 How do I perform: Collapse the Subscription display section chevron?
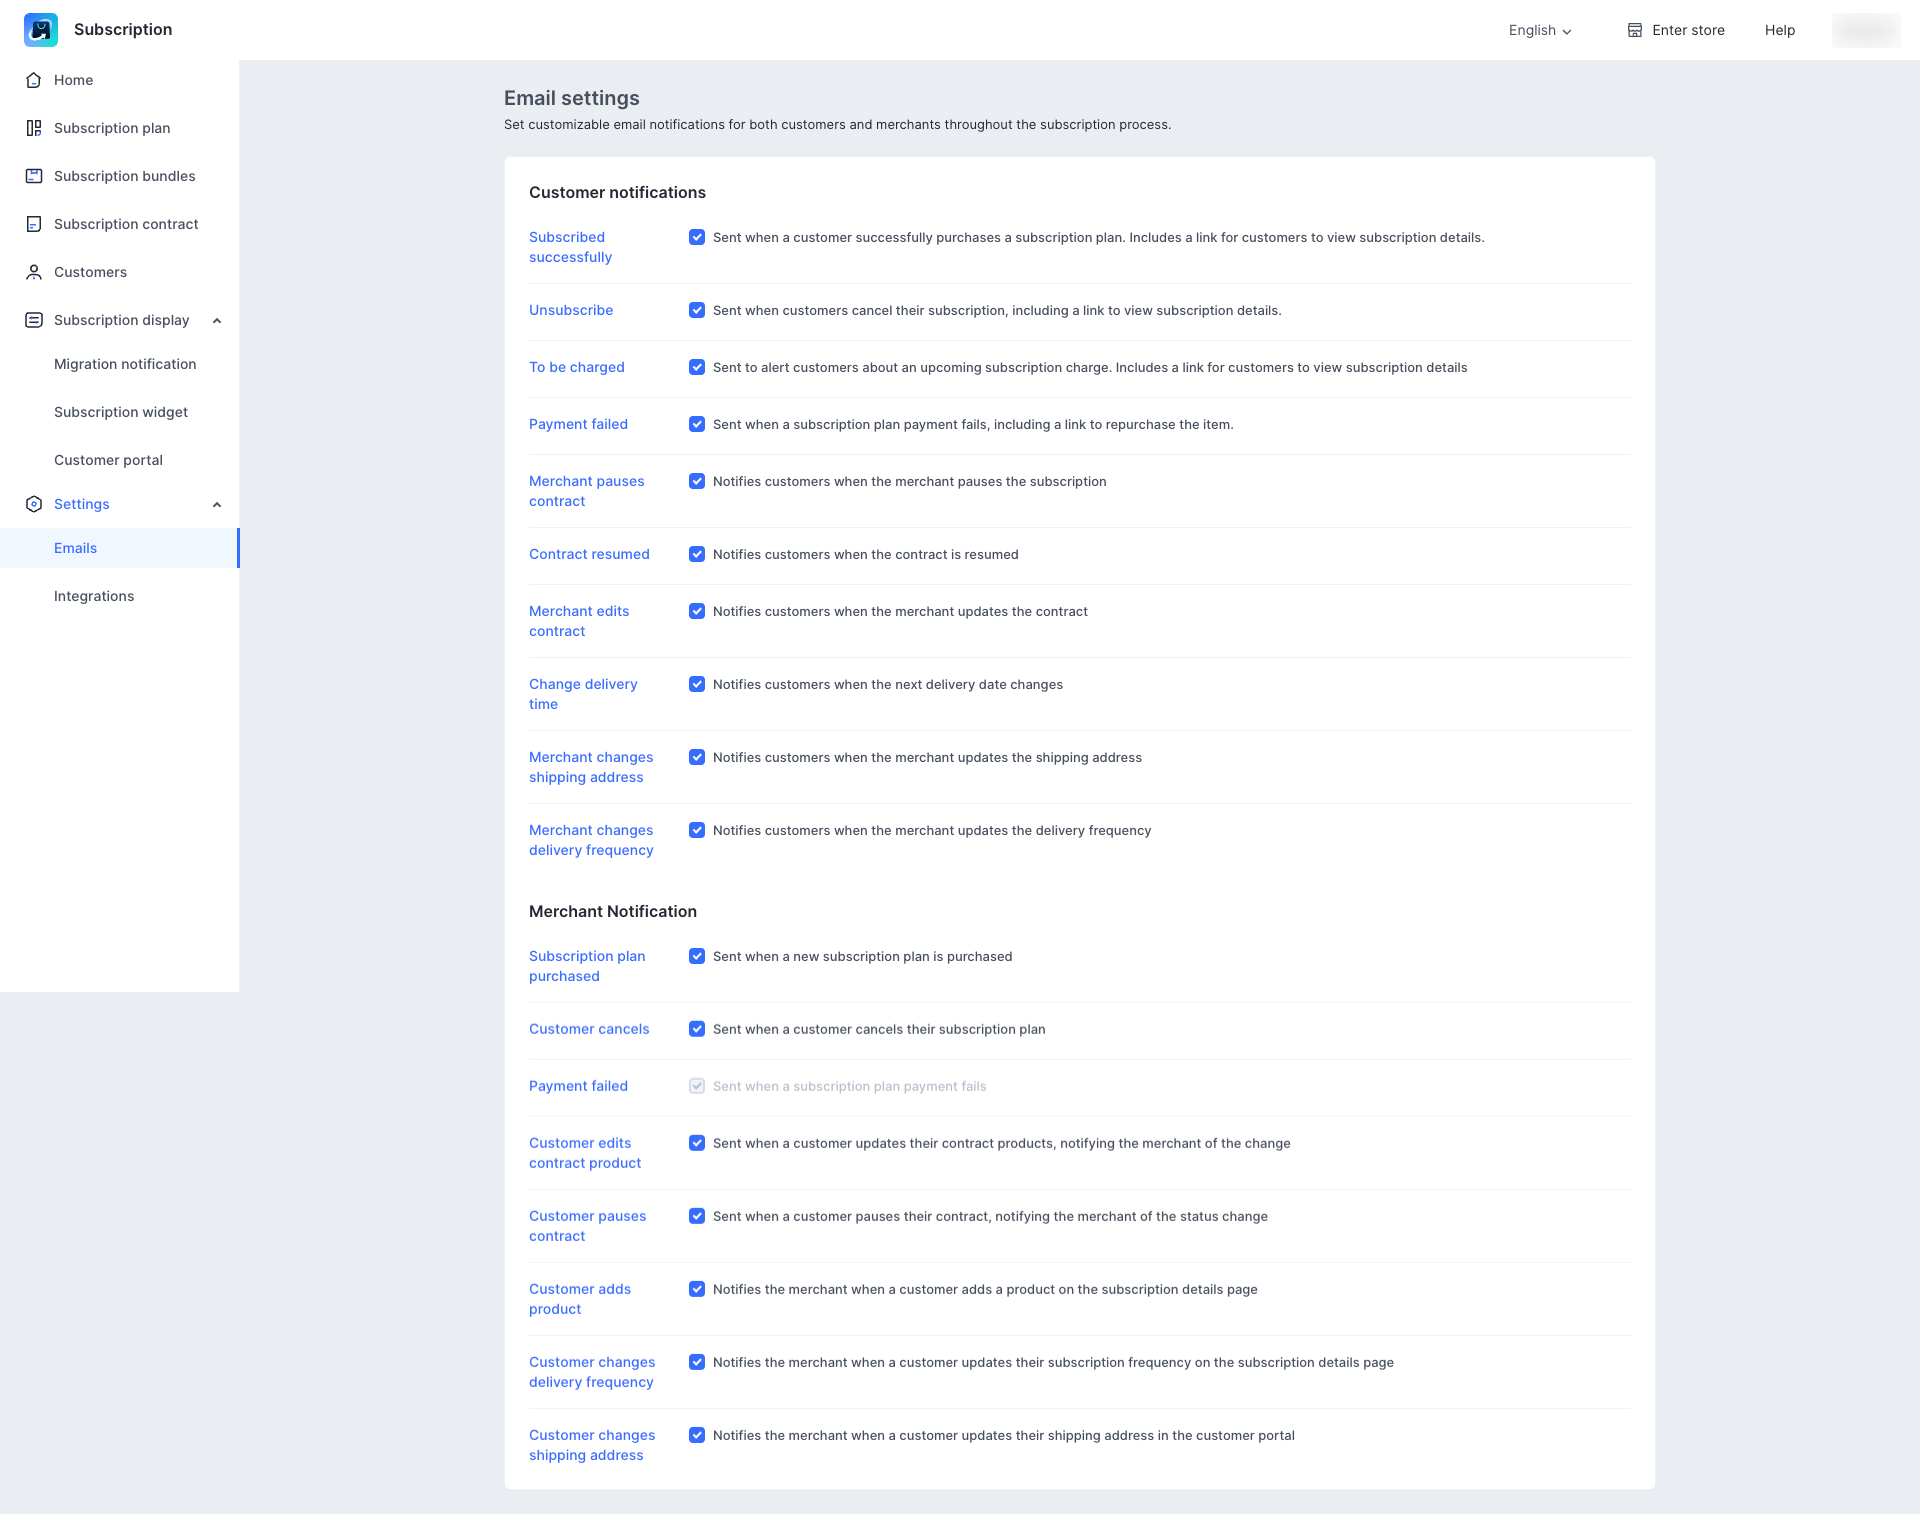217,320
